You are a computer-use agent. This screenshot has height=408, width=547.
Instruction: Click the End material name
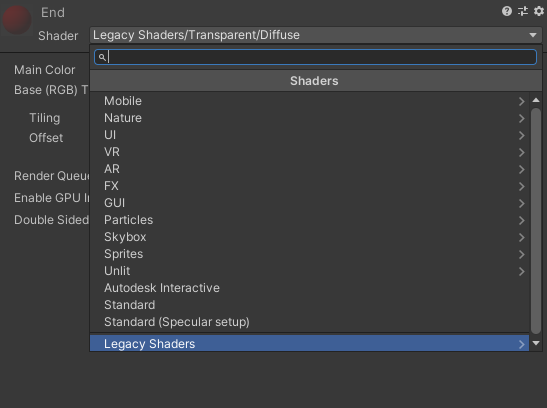coord(53,13)
